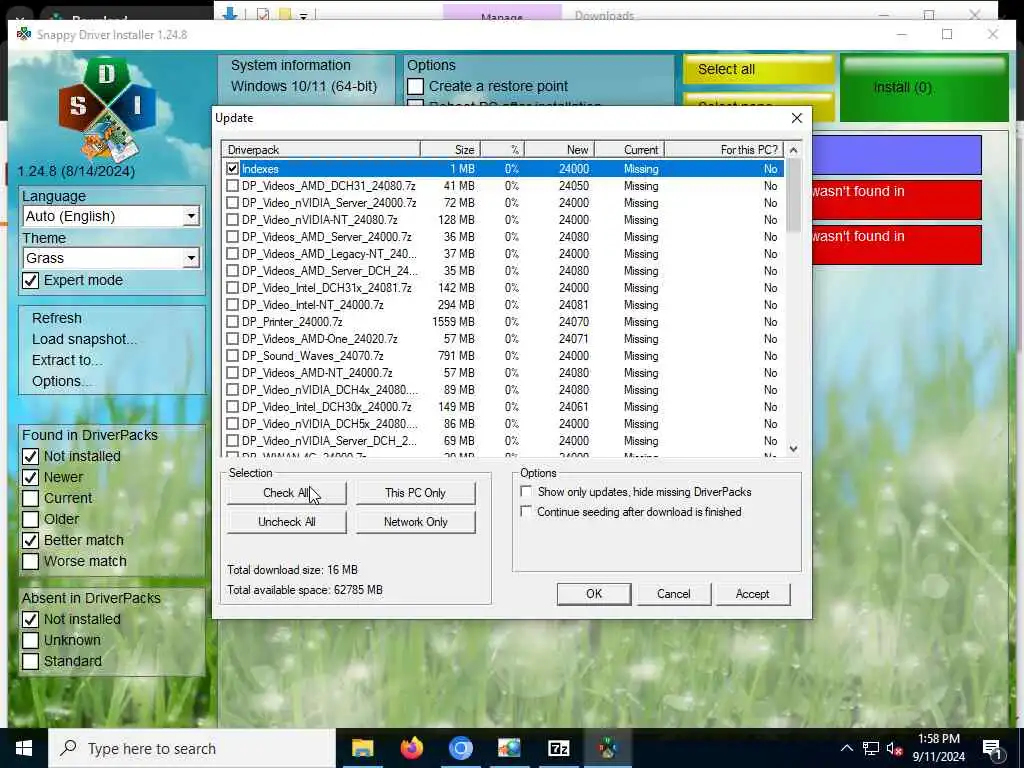
Task: Enable Show only updates, hide missing DriverPacks
Action: (x=526, y=491)
